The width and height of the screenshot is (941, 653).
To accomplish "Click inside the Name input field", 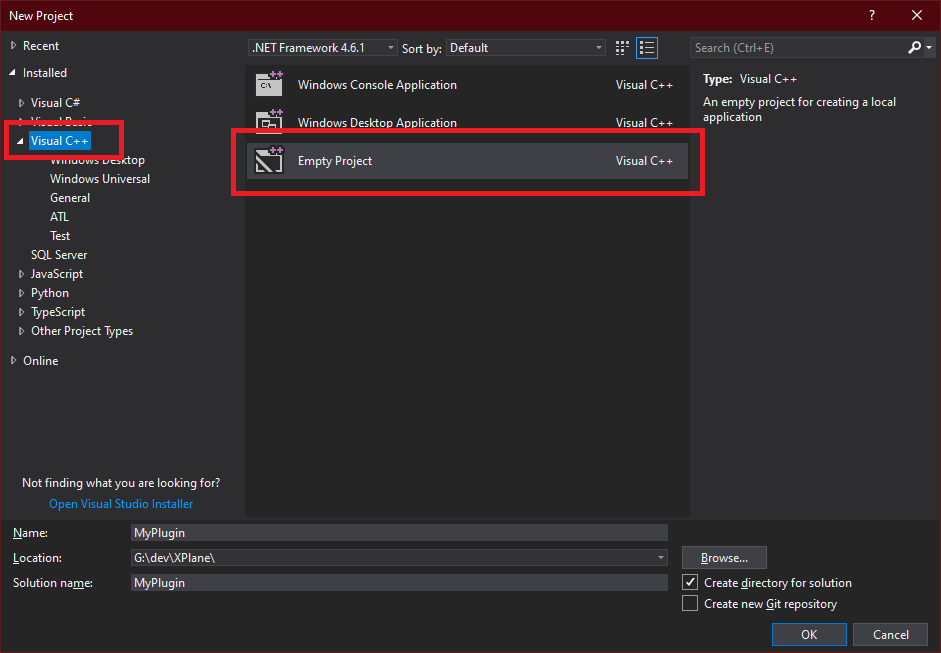I will click(400, 532).
